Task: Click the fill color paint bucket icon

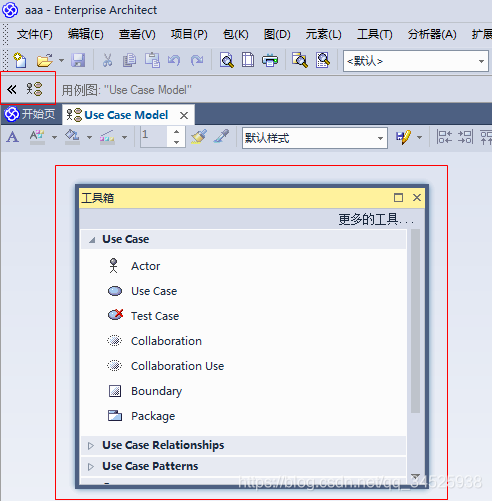Action: [72, 137]
